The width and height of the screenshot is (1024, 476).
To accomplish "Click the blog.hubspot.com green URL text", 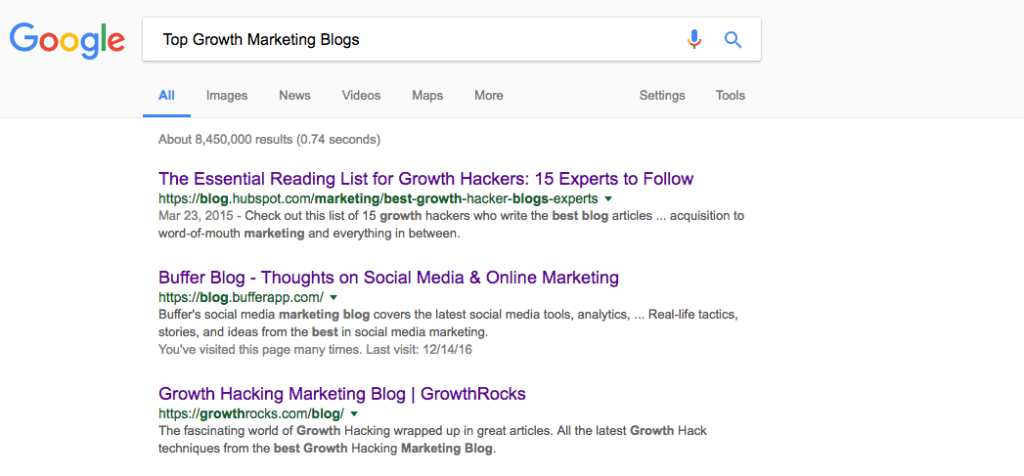I will (x=378, y=199).
